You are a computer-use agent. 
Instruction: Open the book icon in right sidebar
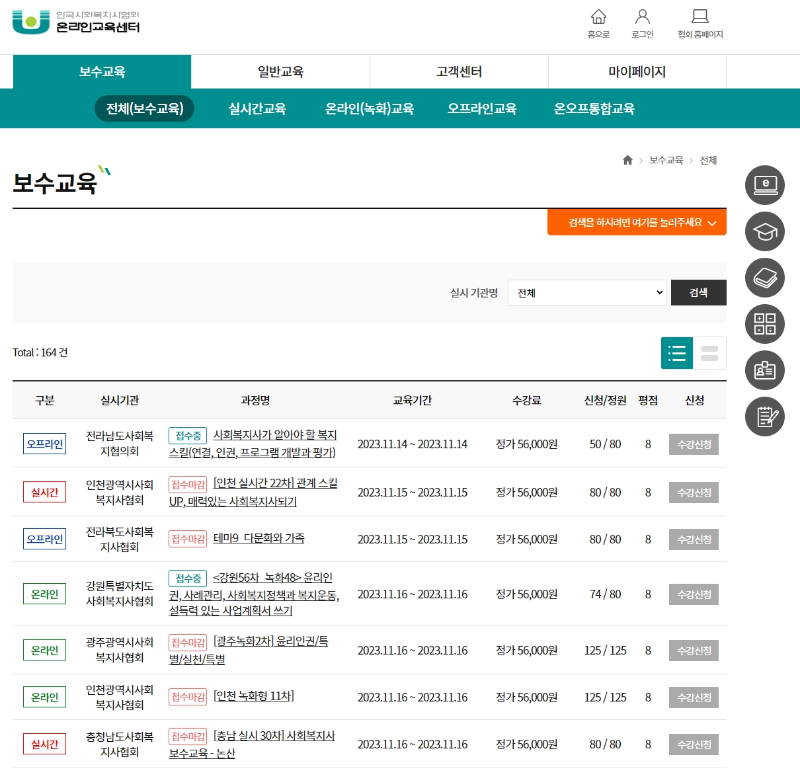[x=765, y=277]
